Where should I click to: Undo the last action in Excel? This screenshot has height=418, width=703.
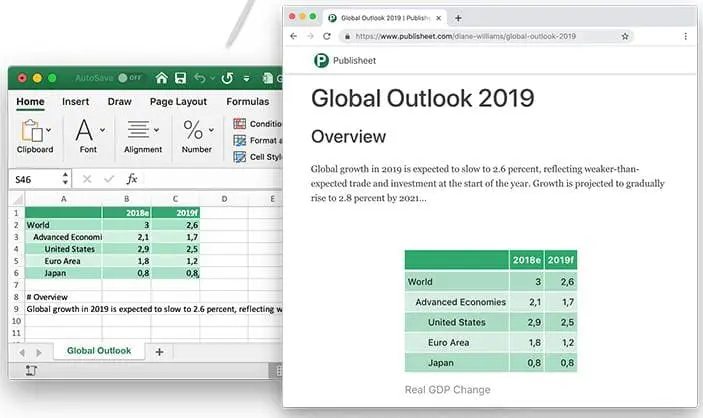tap(200, 78)
